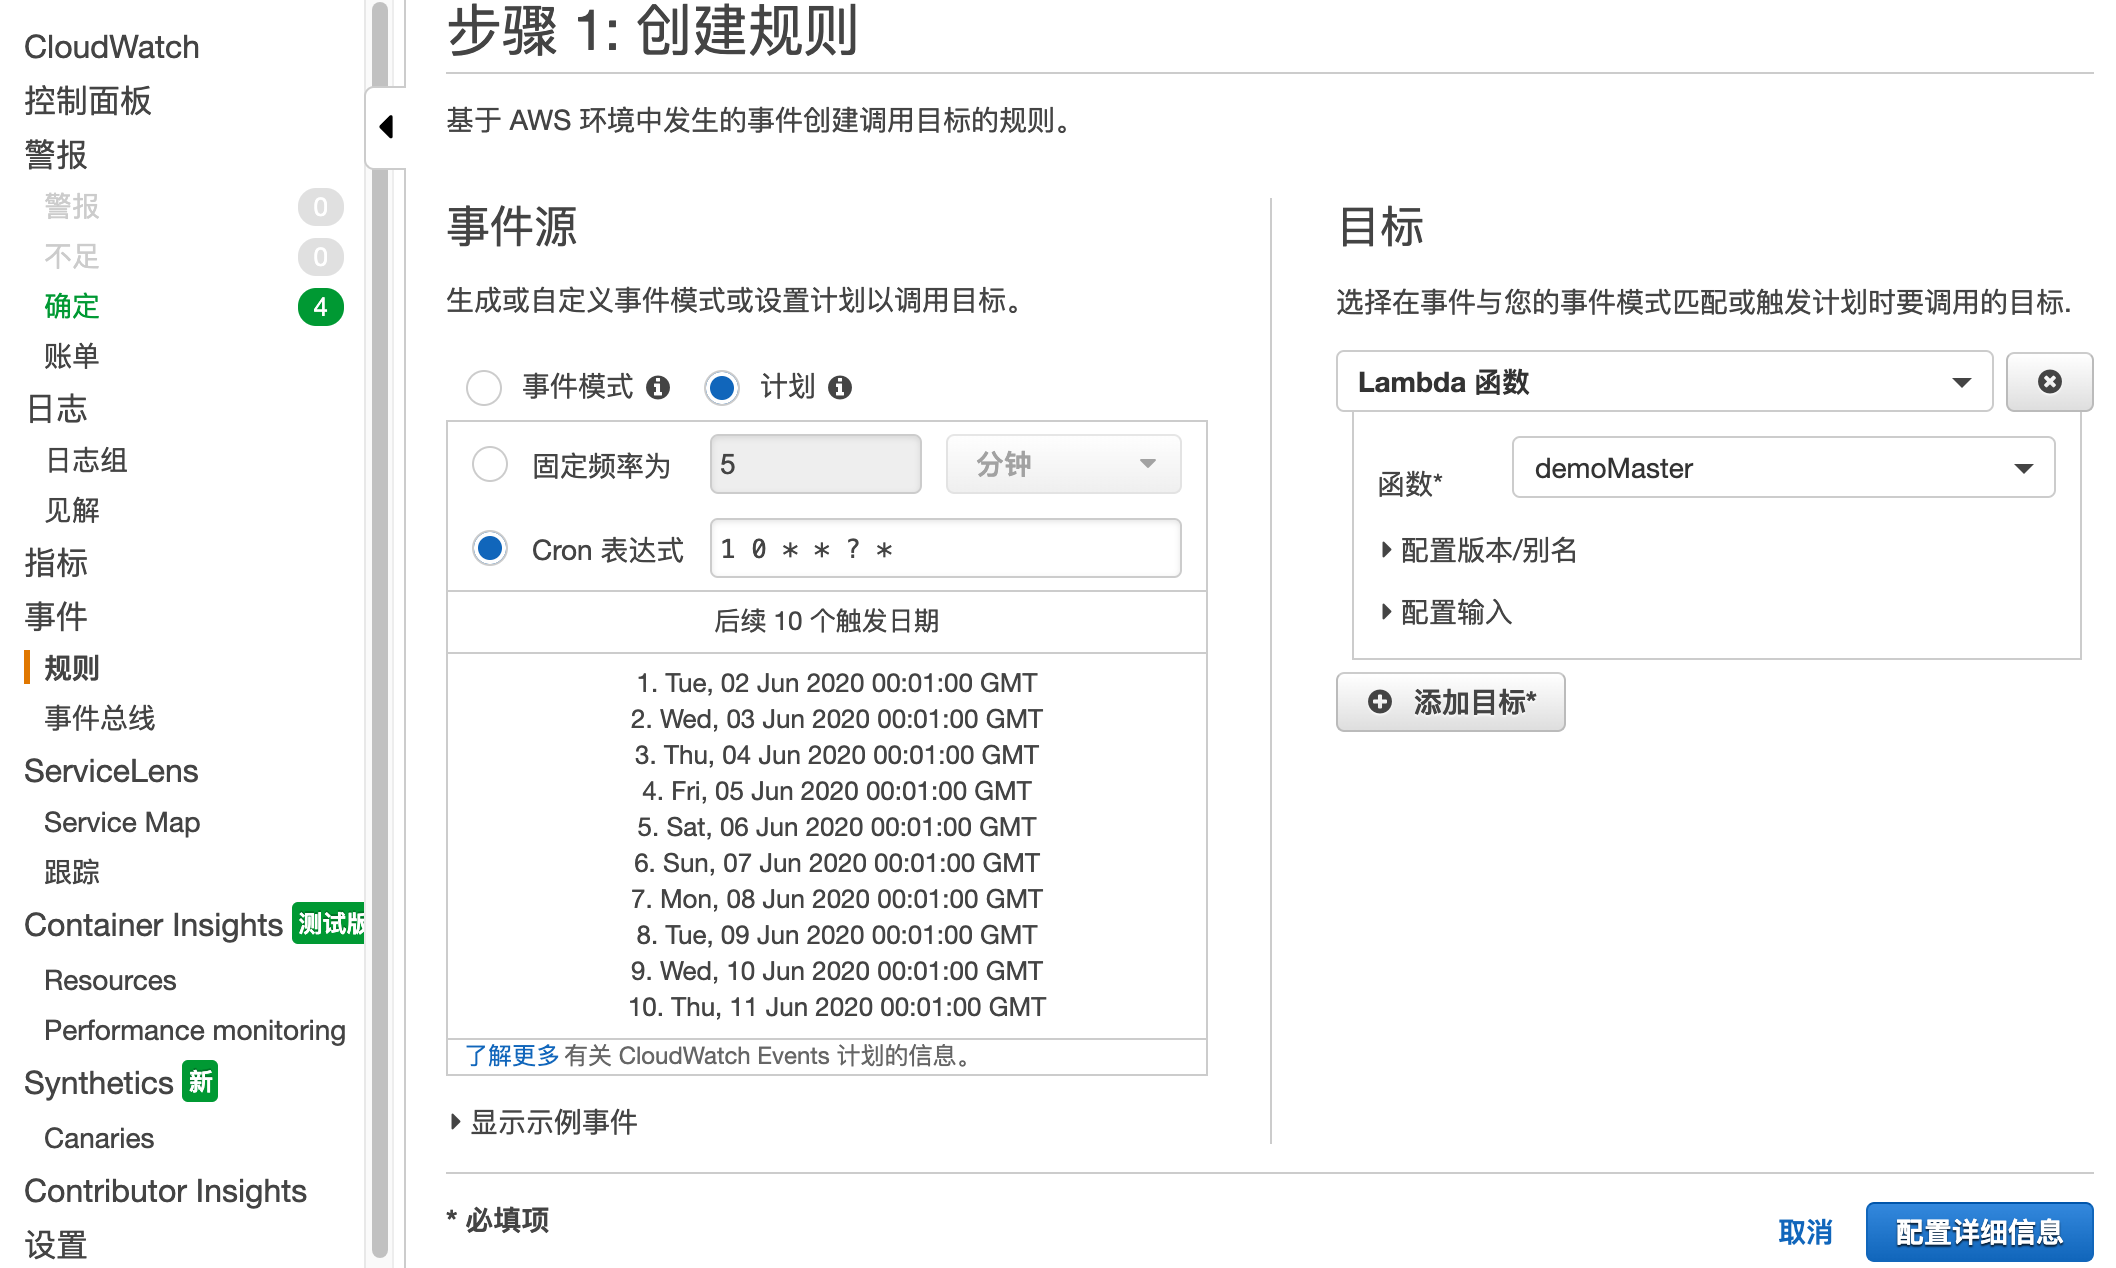
Task: Expand the 配置版本/别名 section
Action: point(1478,550)
